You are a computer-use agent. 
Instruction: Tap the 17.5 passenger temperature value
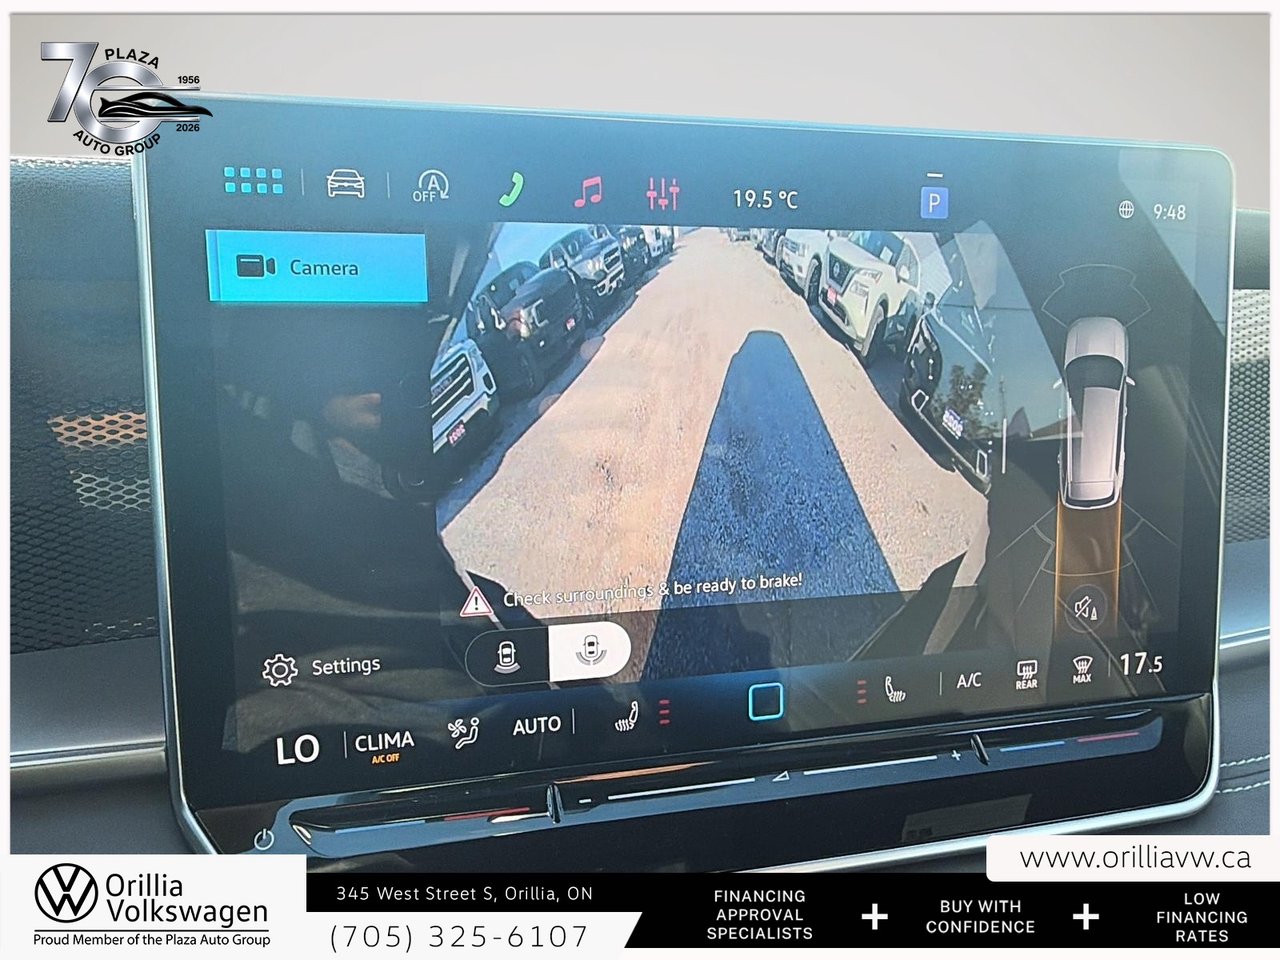tap(1141, 663)
